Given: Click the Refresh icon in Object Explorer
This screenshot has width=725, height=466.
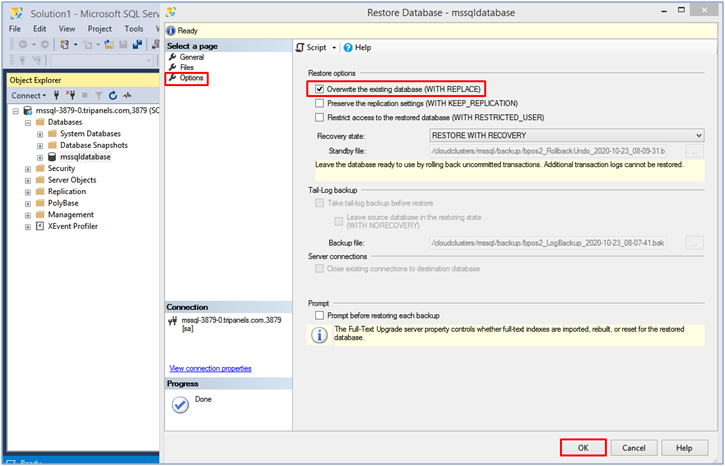Looking at the screenshot, I should (x=113, y=96).
